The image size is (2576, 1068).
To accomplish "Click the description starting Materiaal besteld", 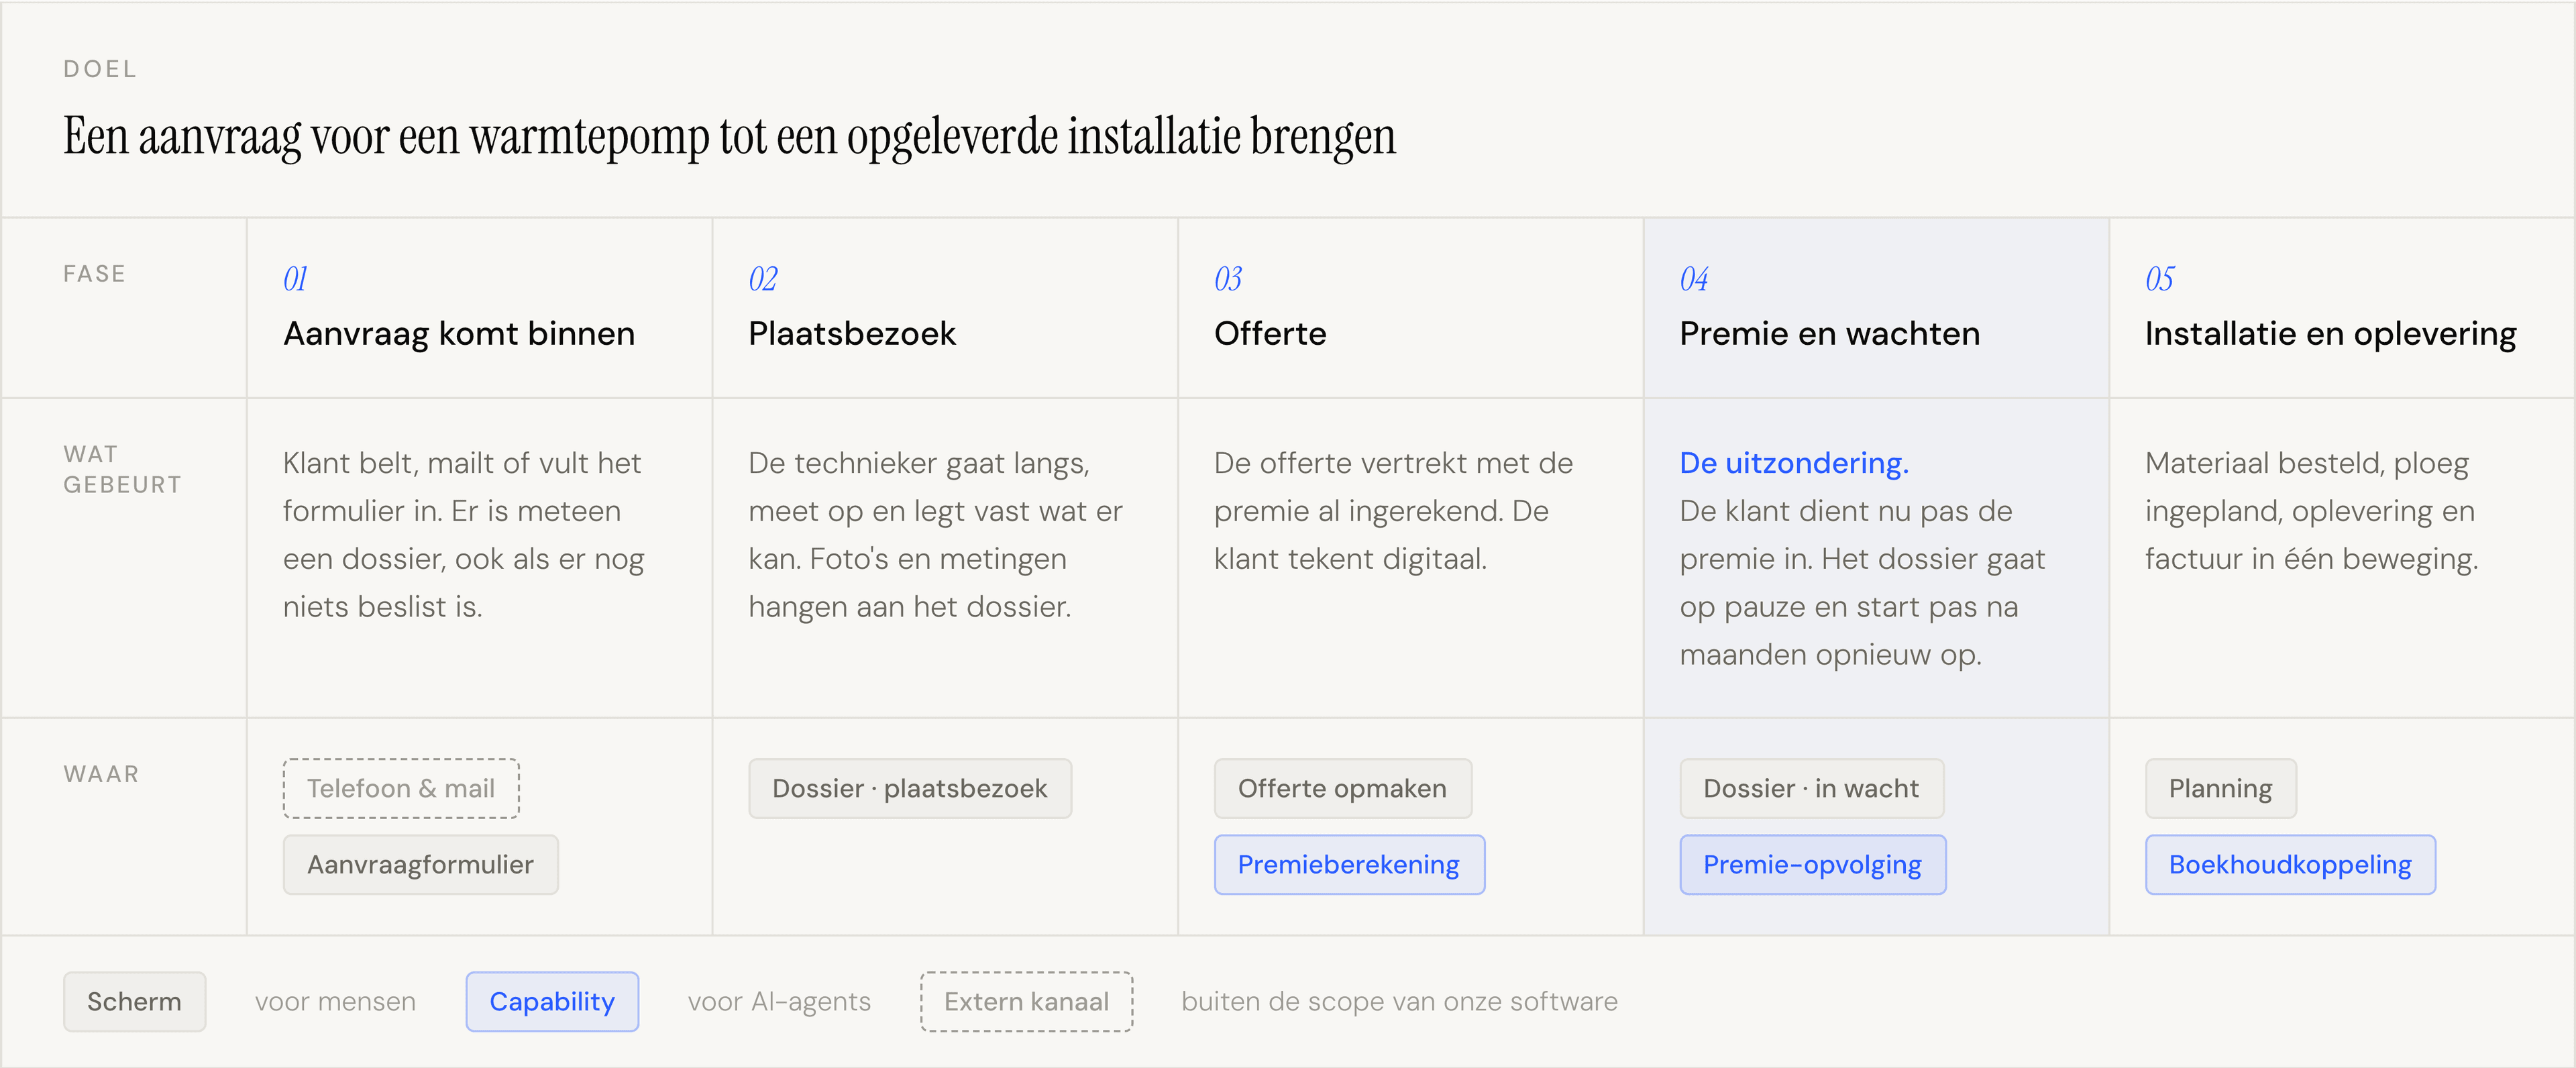I will pyautogui.click(x=2311, y=511).
